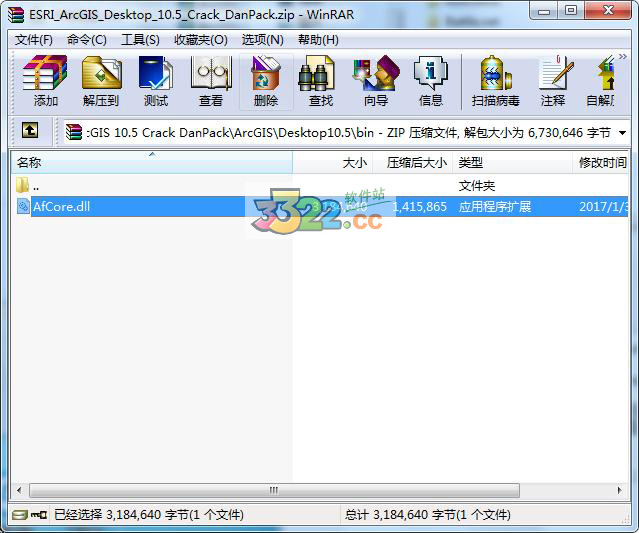This screenshot has height=533, width=639.
Task: Click compressed size value 1,415,865
Action: (420, 207)
